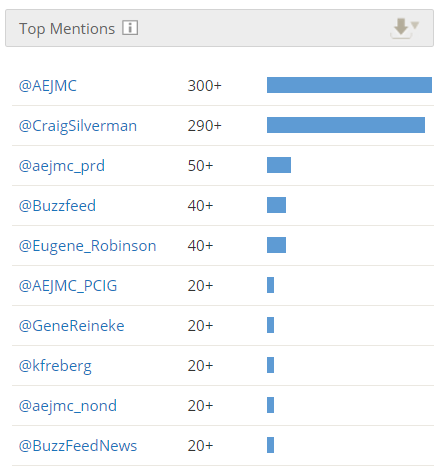440x474 pixels.
Task: Click the info icon beside Top Mentions
Action: (x=130, y=28)
